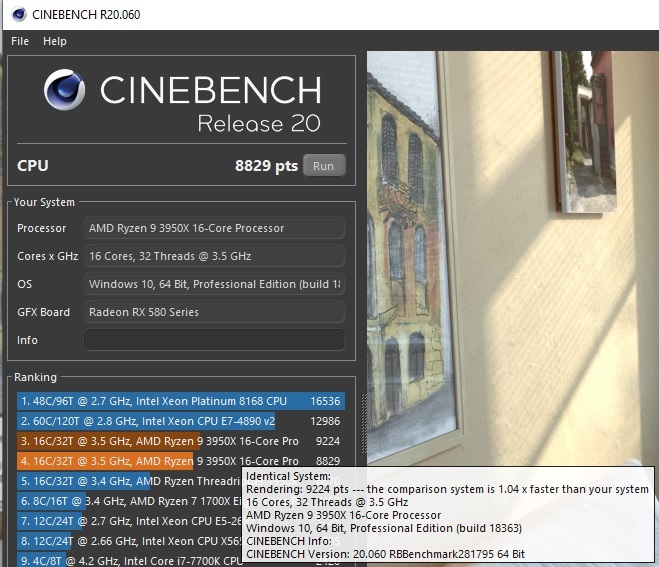Open the Help menu

[x=55, y=41]
